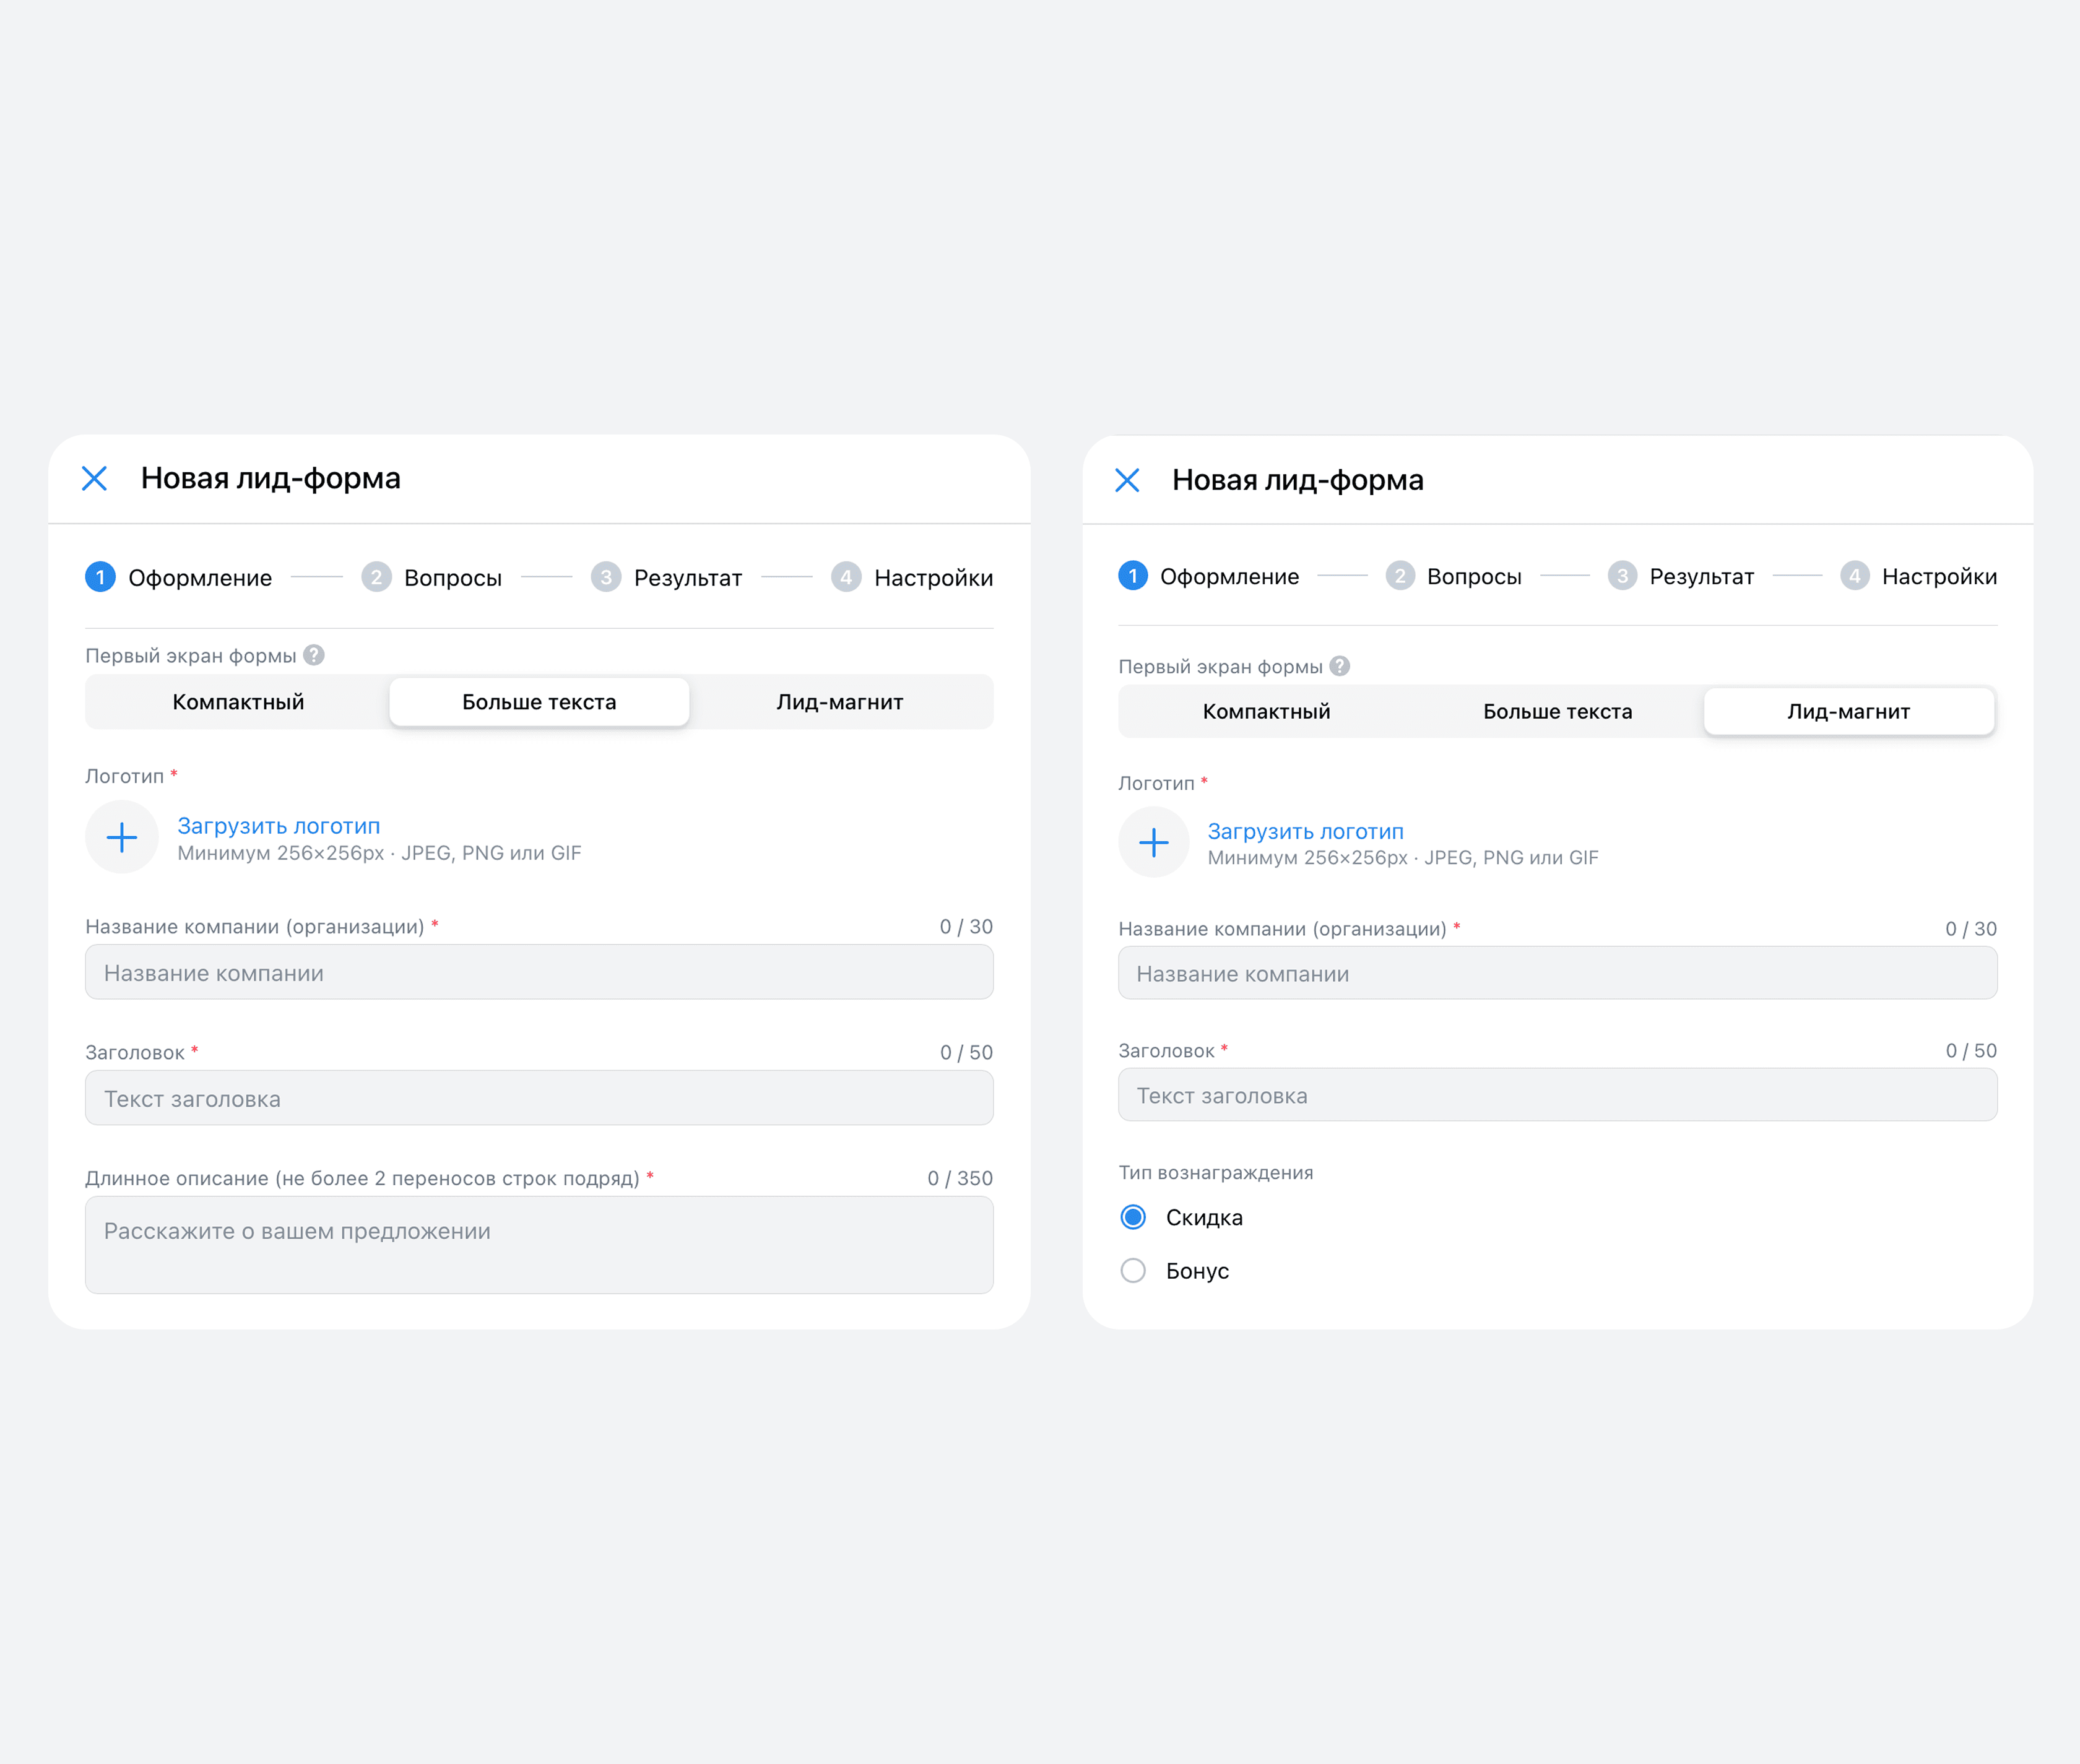The height and width of the screenshot is (1764, 2080).
Task: Select Бонус reward type radio
Action: (1133, 1271)
